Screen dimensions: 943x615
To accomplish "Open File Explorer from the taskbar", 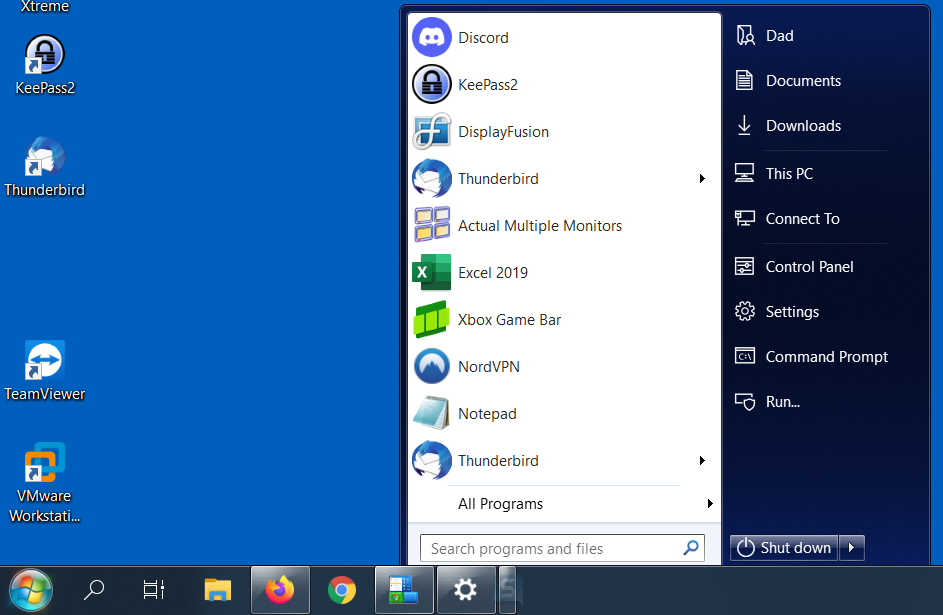I will point(218,590).
